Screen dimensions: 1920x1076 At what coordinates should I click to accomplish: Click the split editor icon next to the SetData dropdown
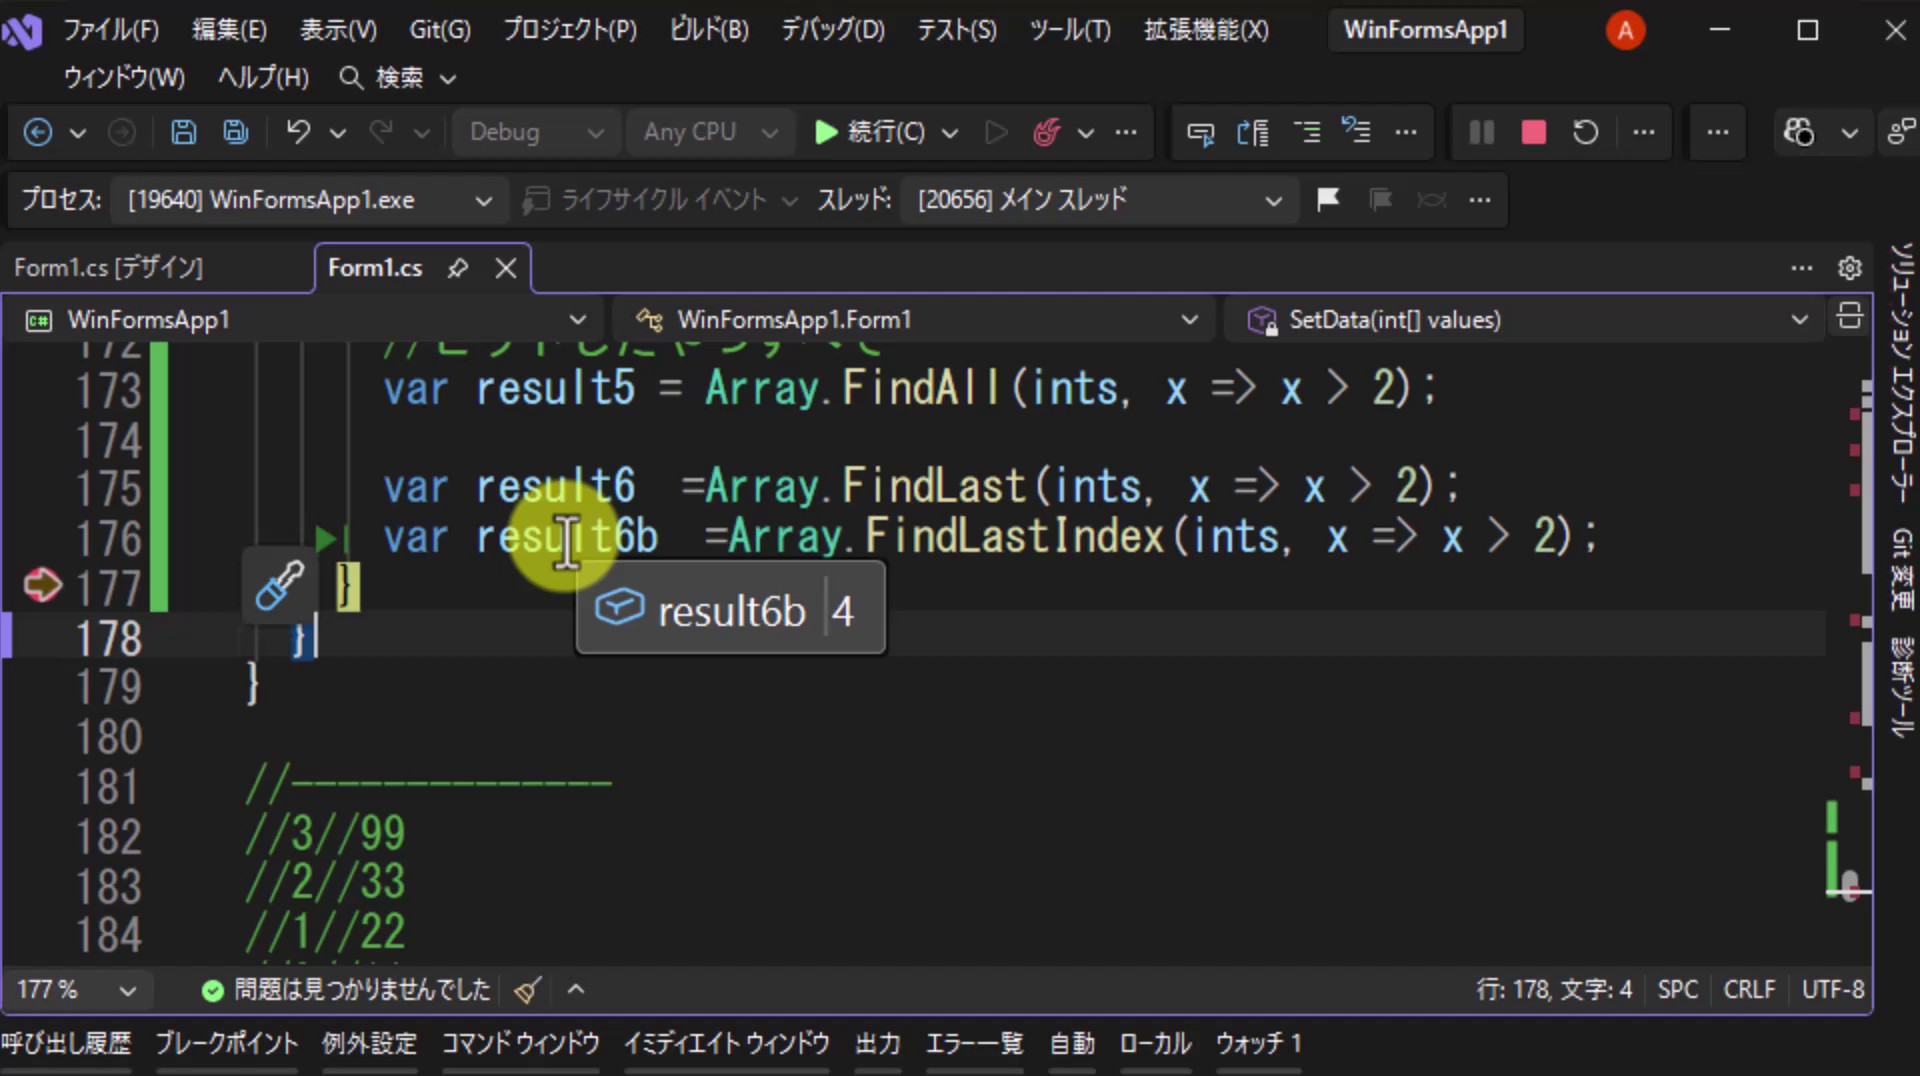(1849, 317)
